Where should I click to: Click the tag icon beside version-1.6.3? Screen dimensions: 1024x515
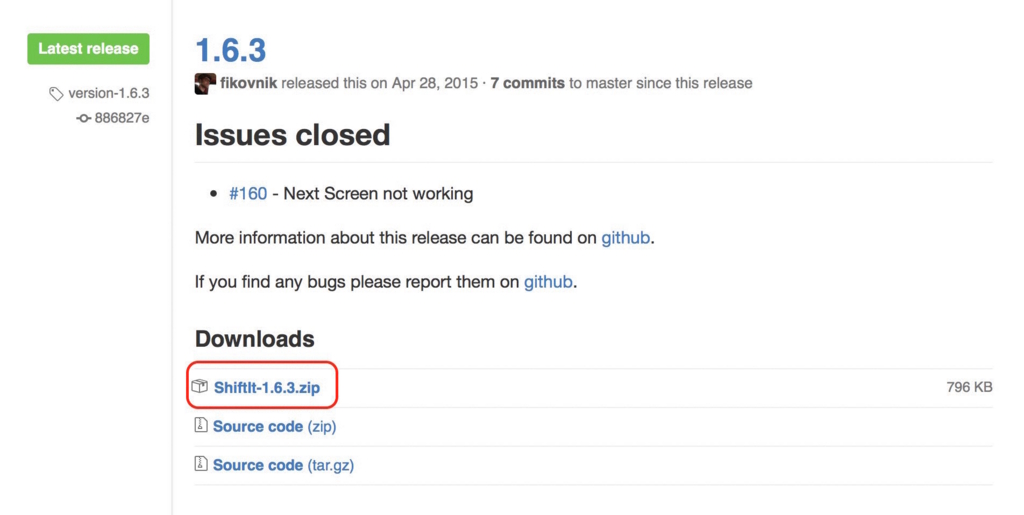[x=56, y=94]
